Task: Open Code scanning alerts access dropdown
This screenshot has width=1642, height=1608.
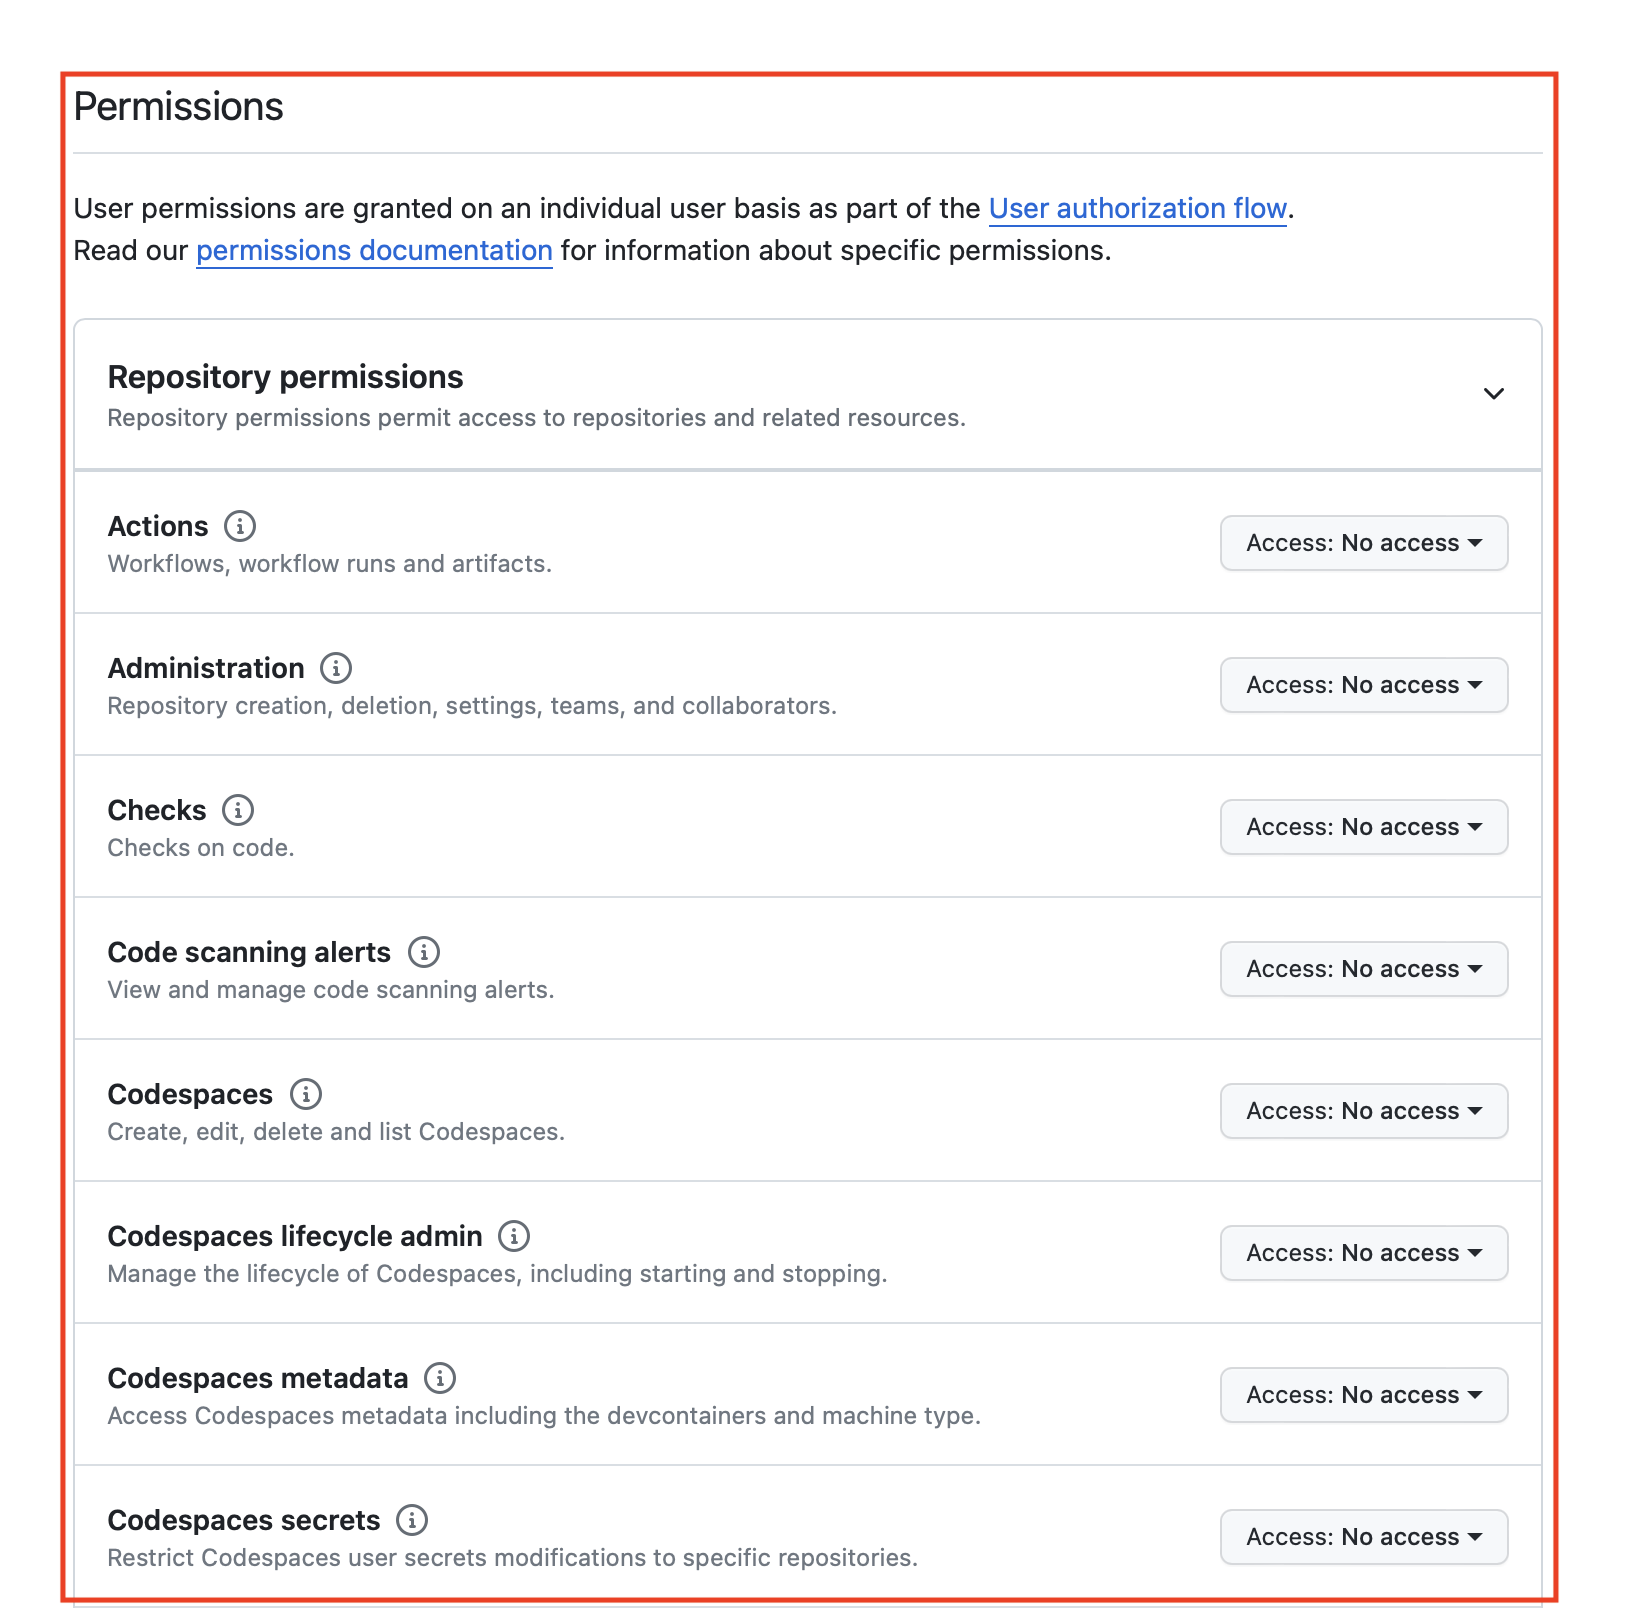Action: pos(1363,969)
